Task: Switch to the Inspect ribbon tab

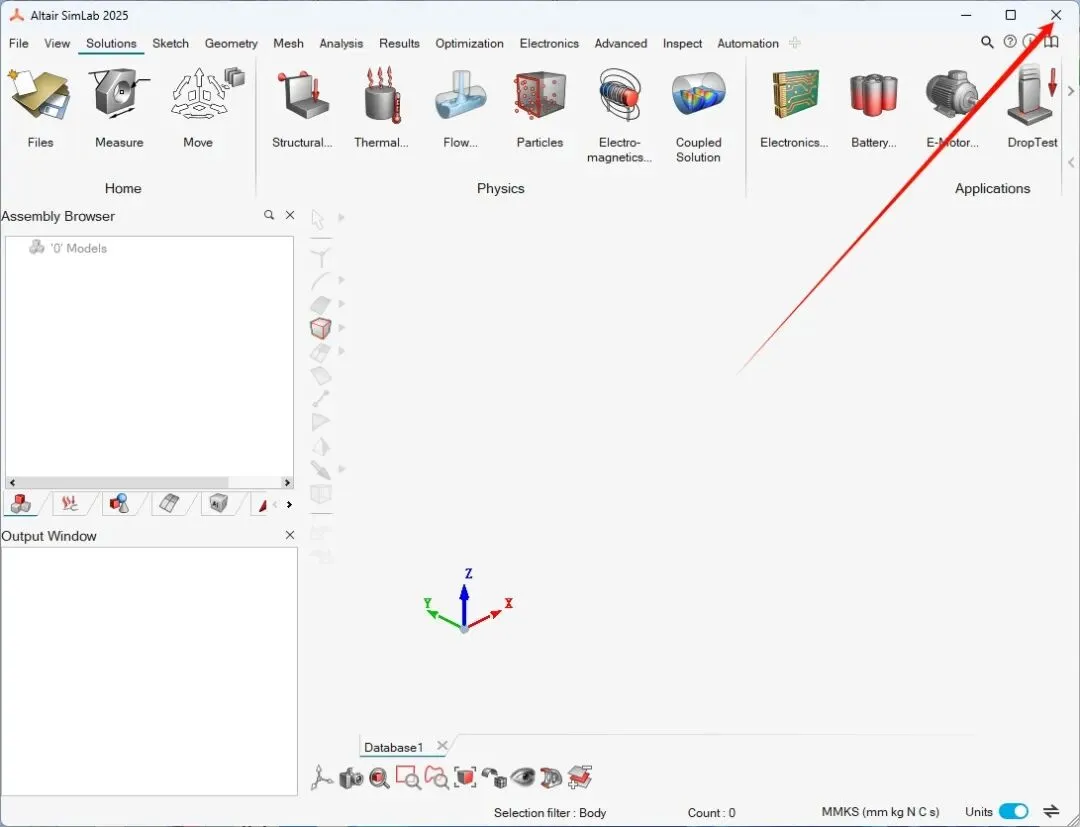Action: point(682,43)
